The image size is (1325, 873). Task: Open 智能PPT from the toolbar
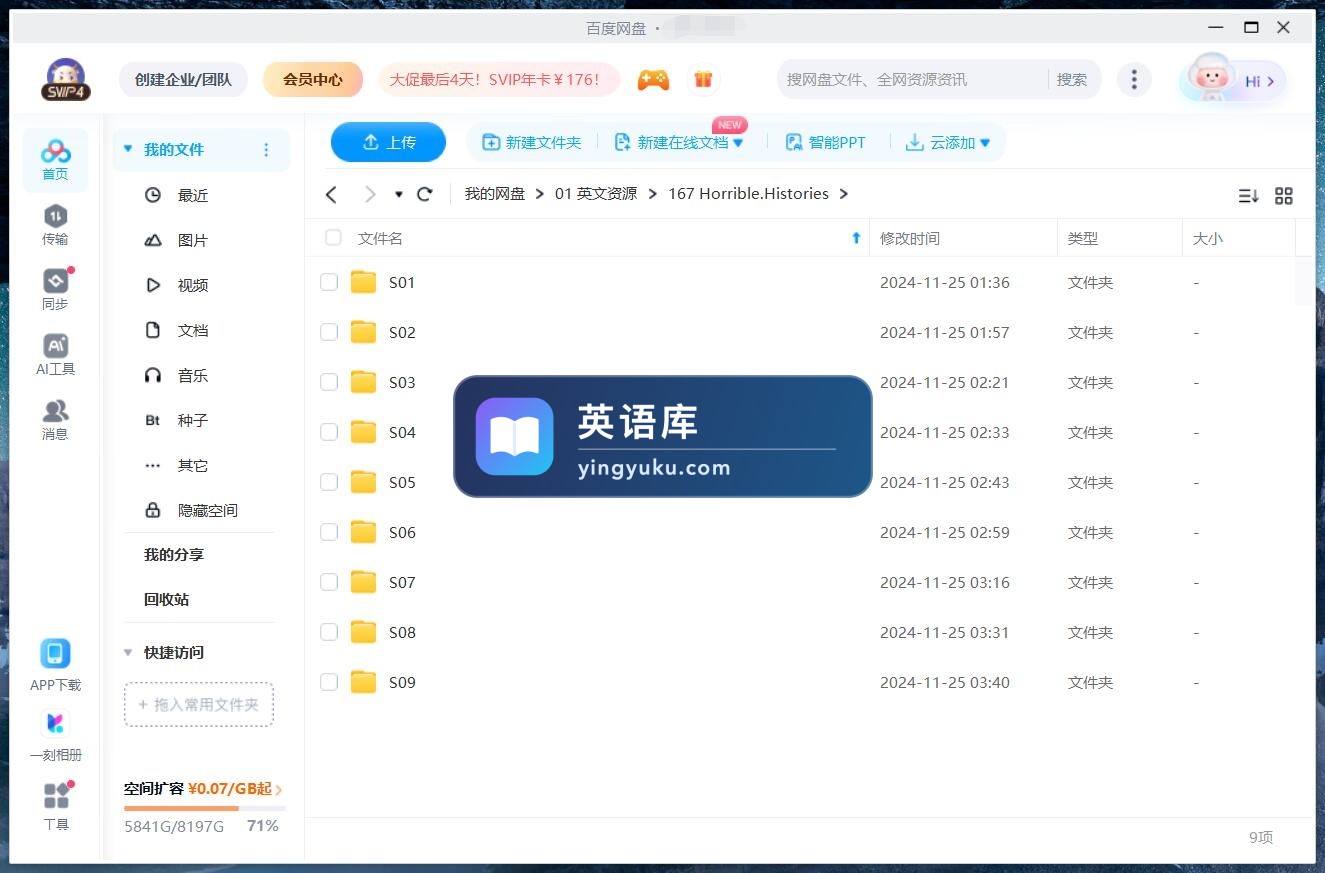(x=825, y=143)
